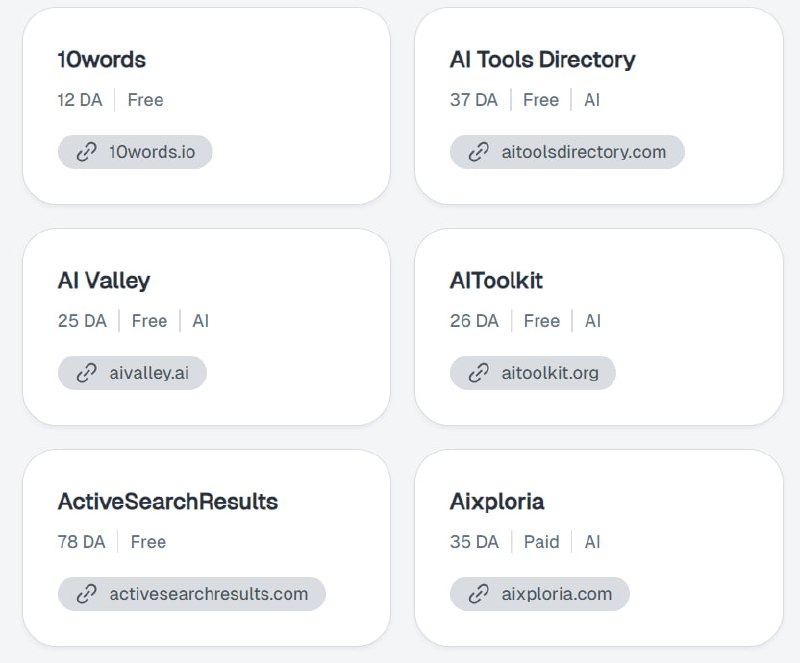800x663 pixels.
Task: Select the ActiveSearchResults card title
Action: [168, 501]
